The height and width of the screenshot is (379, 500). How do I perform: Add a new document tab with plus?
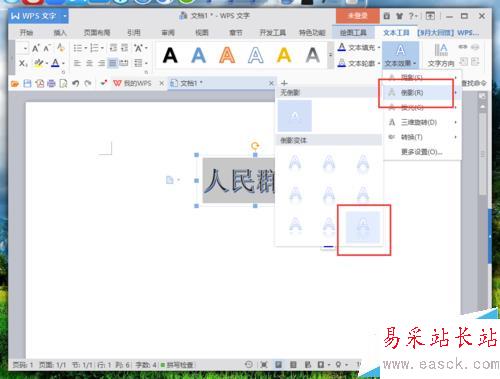click(x=284, y=83)
